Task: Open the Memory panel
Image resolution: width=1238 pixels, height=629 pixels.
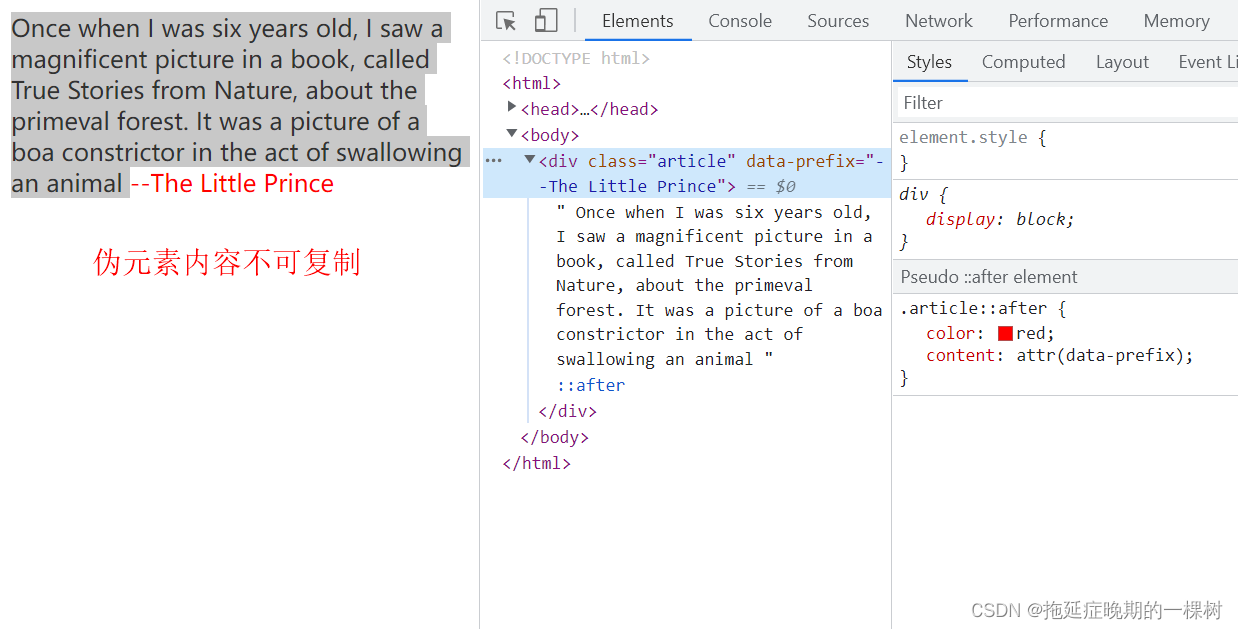Action: pos(1176,20)
